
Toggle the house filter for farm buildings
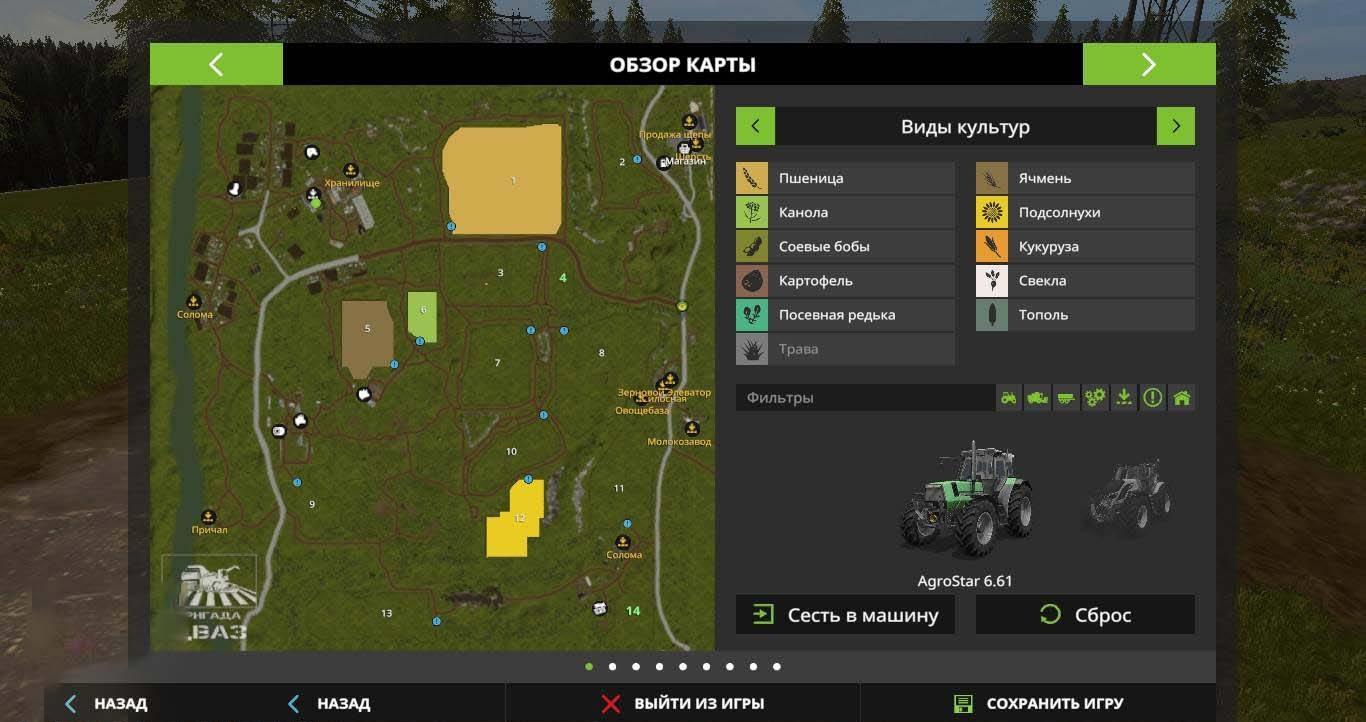point(1182,398)
